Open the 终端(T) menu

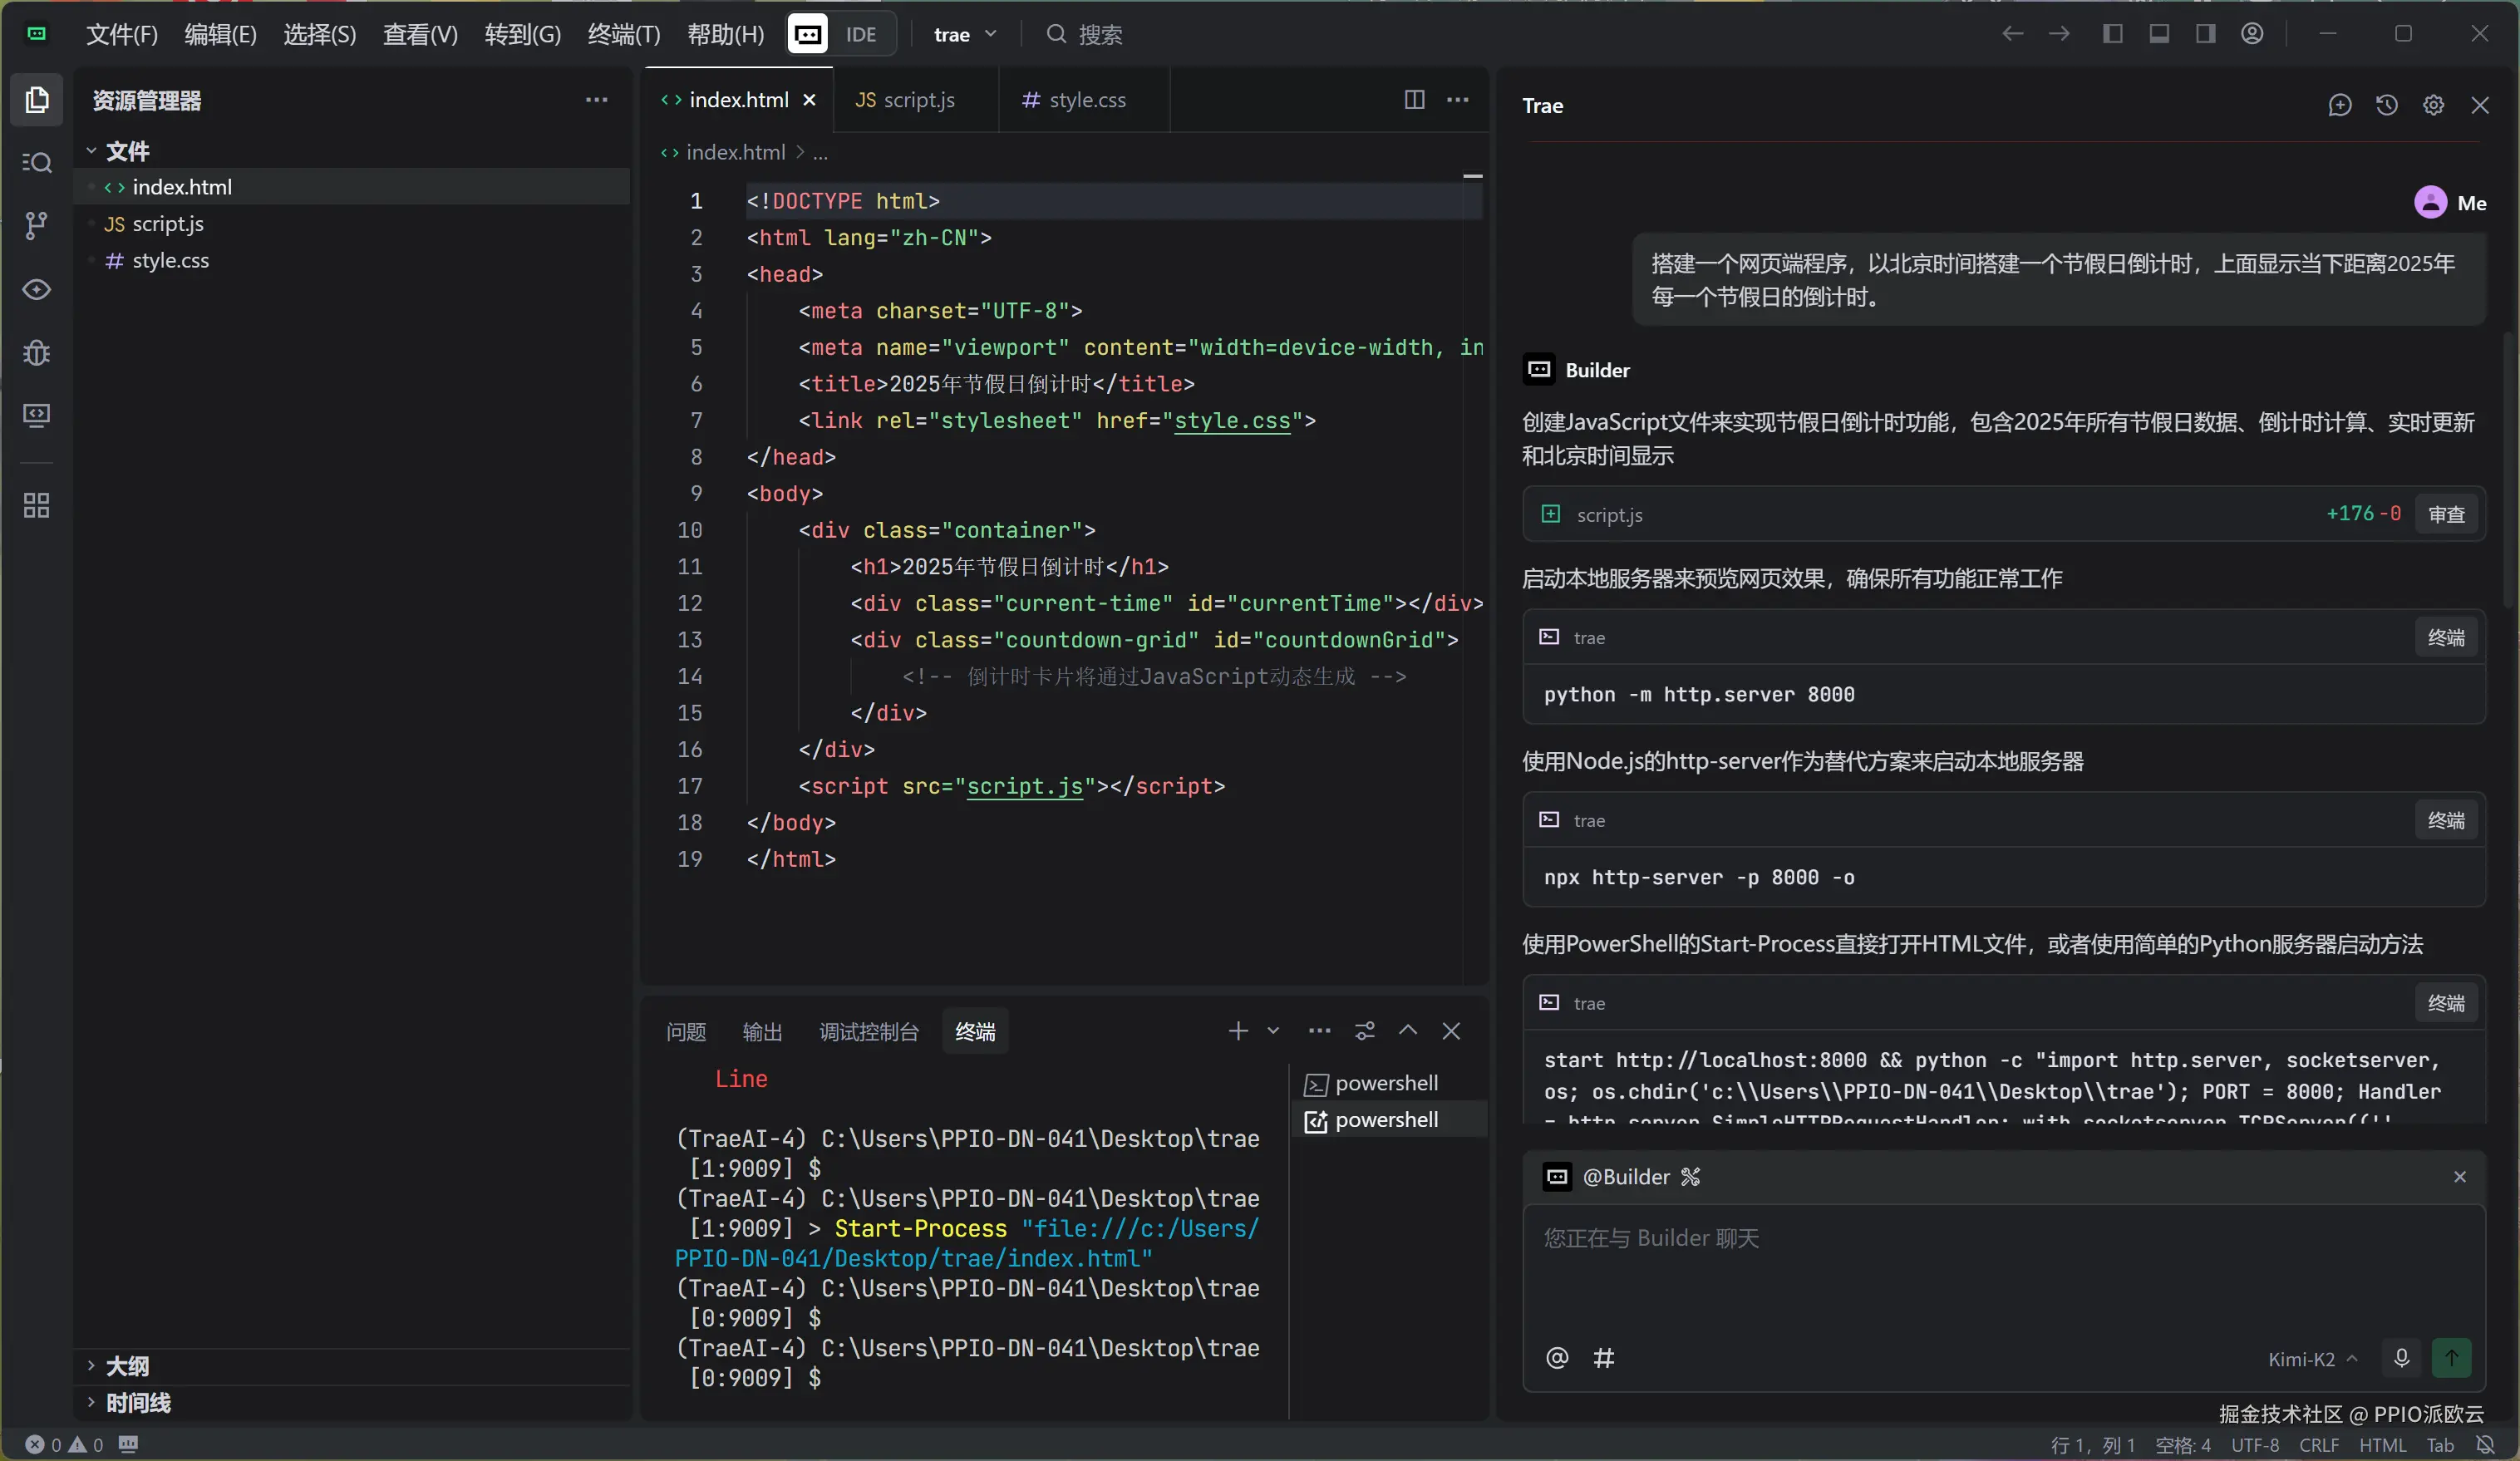click(623, 34)
